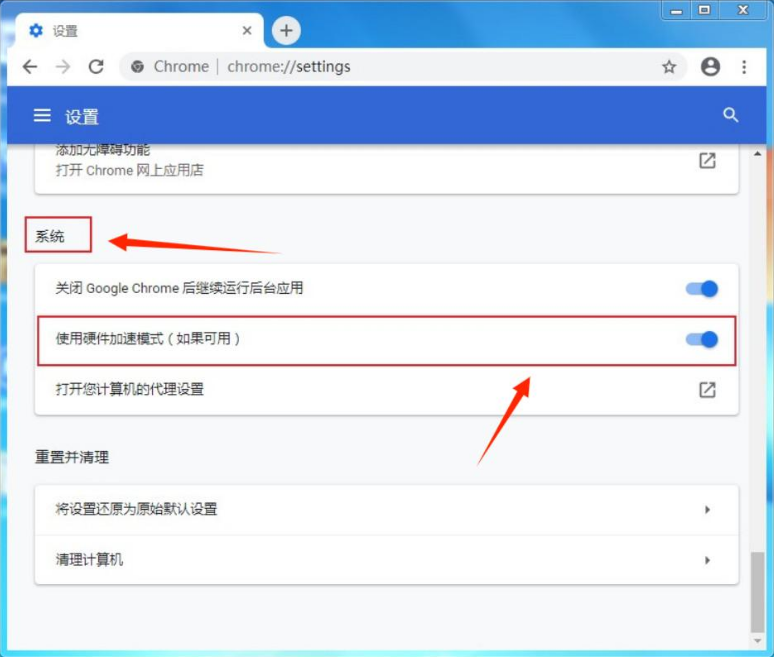Open proxy settings external link icon
The width and height of the screenshot is (774, 657).
pos(707,389)
